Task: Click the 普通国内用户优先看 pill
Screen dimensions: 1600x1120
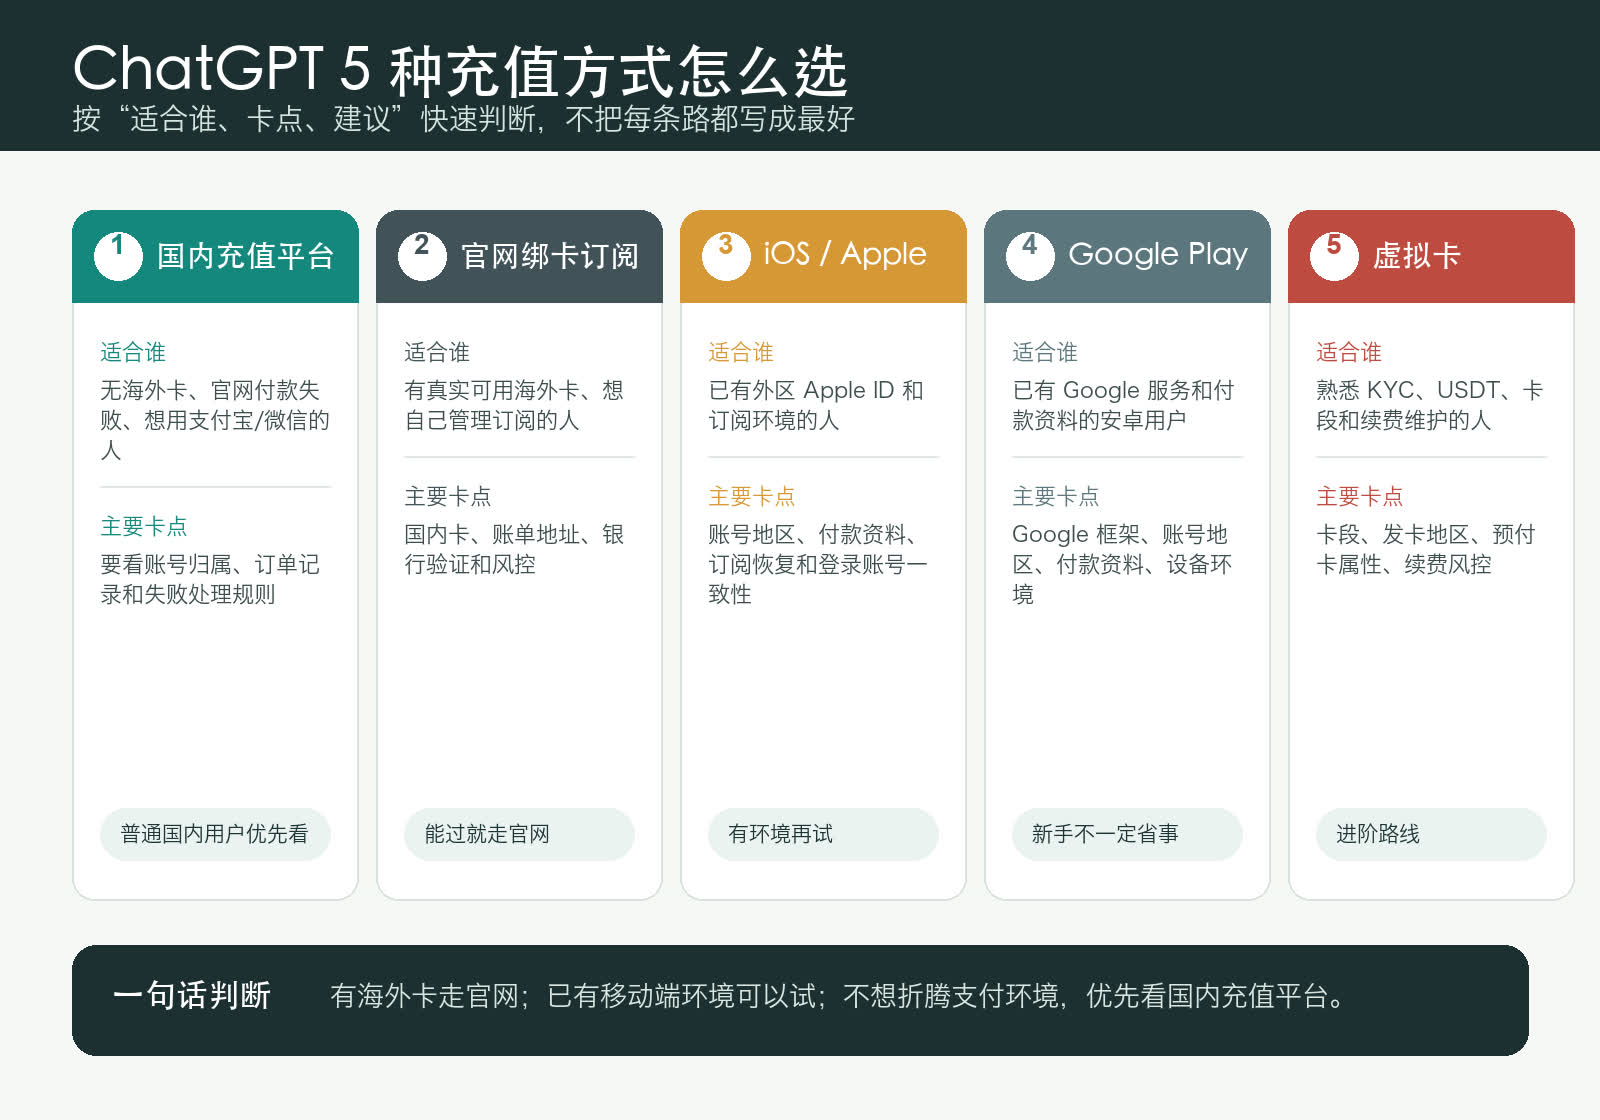Action: 215,834
